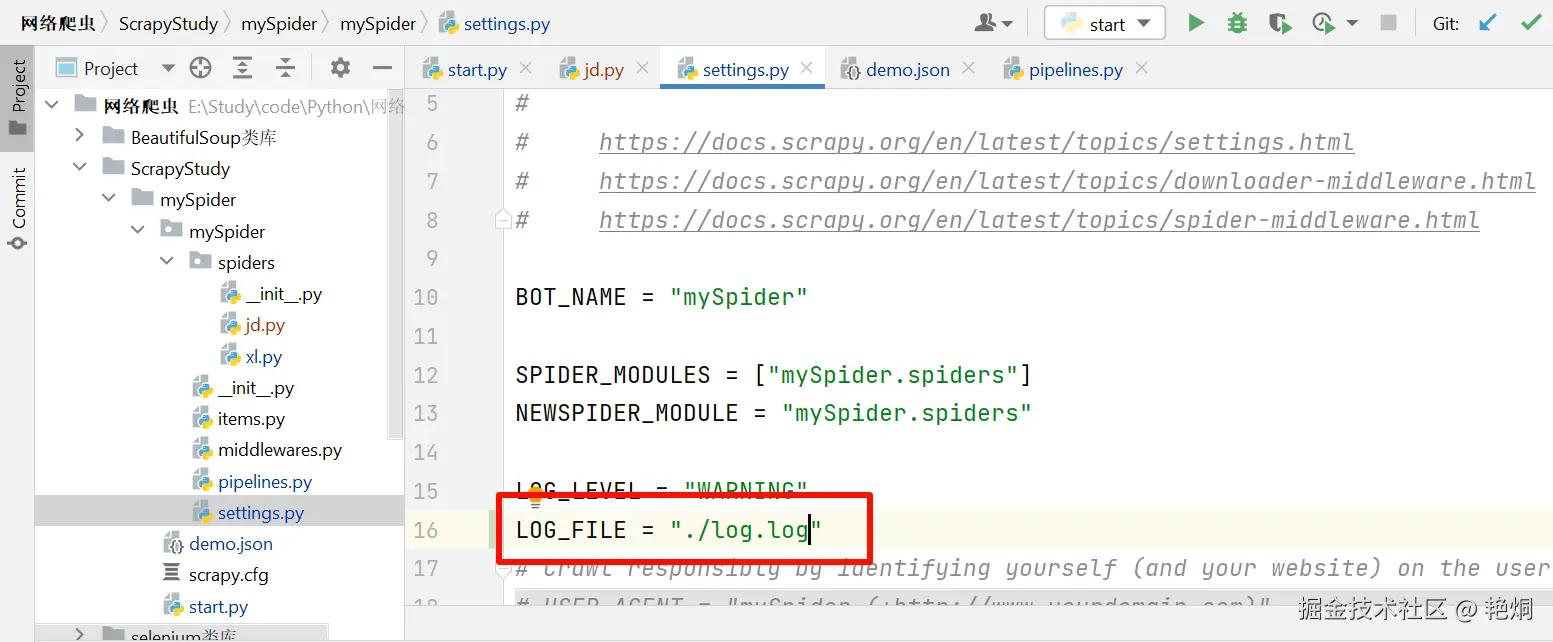1553x642 pixels.
Task: Click the Project tree vertical scrollbar
Action: click(x=397, y=265)
